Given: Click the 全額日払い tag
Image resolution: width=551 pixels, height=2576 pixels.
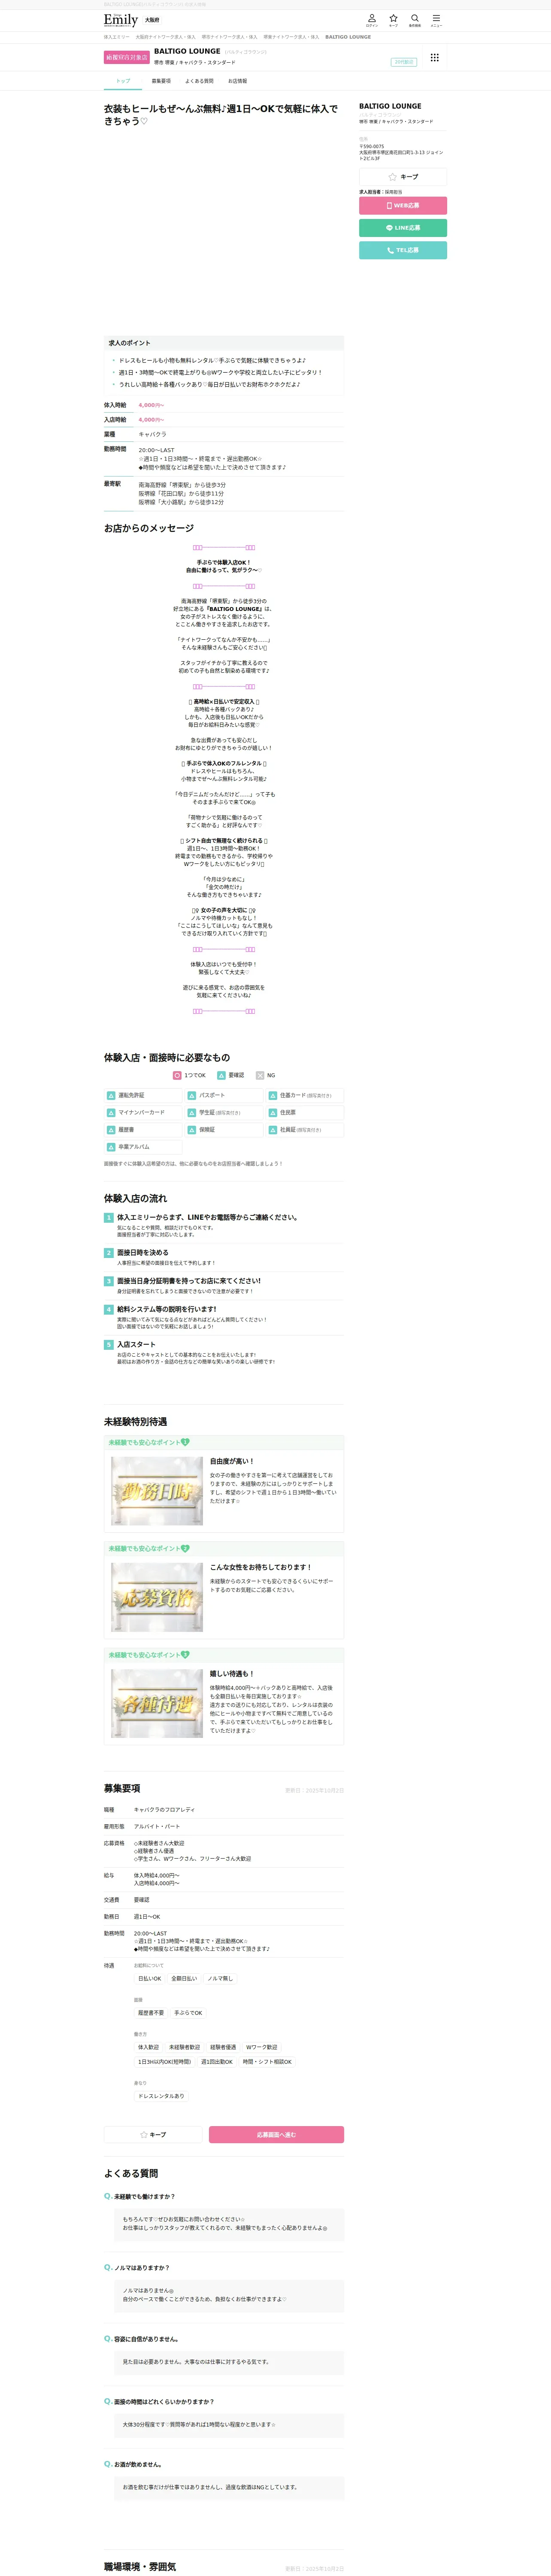Looking at the screenshot, I should coord(184,1978).
